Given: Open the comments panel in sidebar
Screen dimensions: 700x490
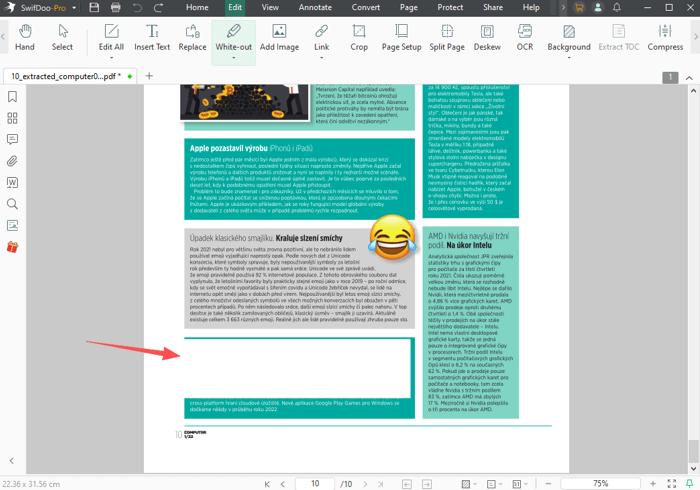Looking at the screenshot, I should pos(12,140).
